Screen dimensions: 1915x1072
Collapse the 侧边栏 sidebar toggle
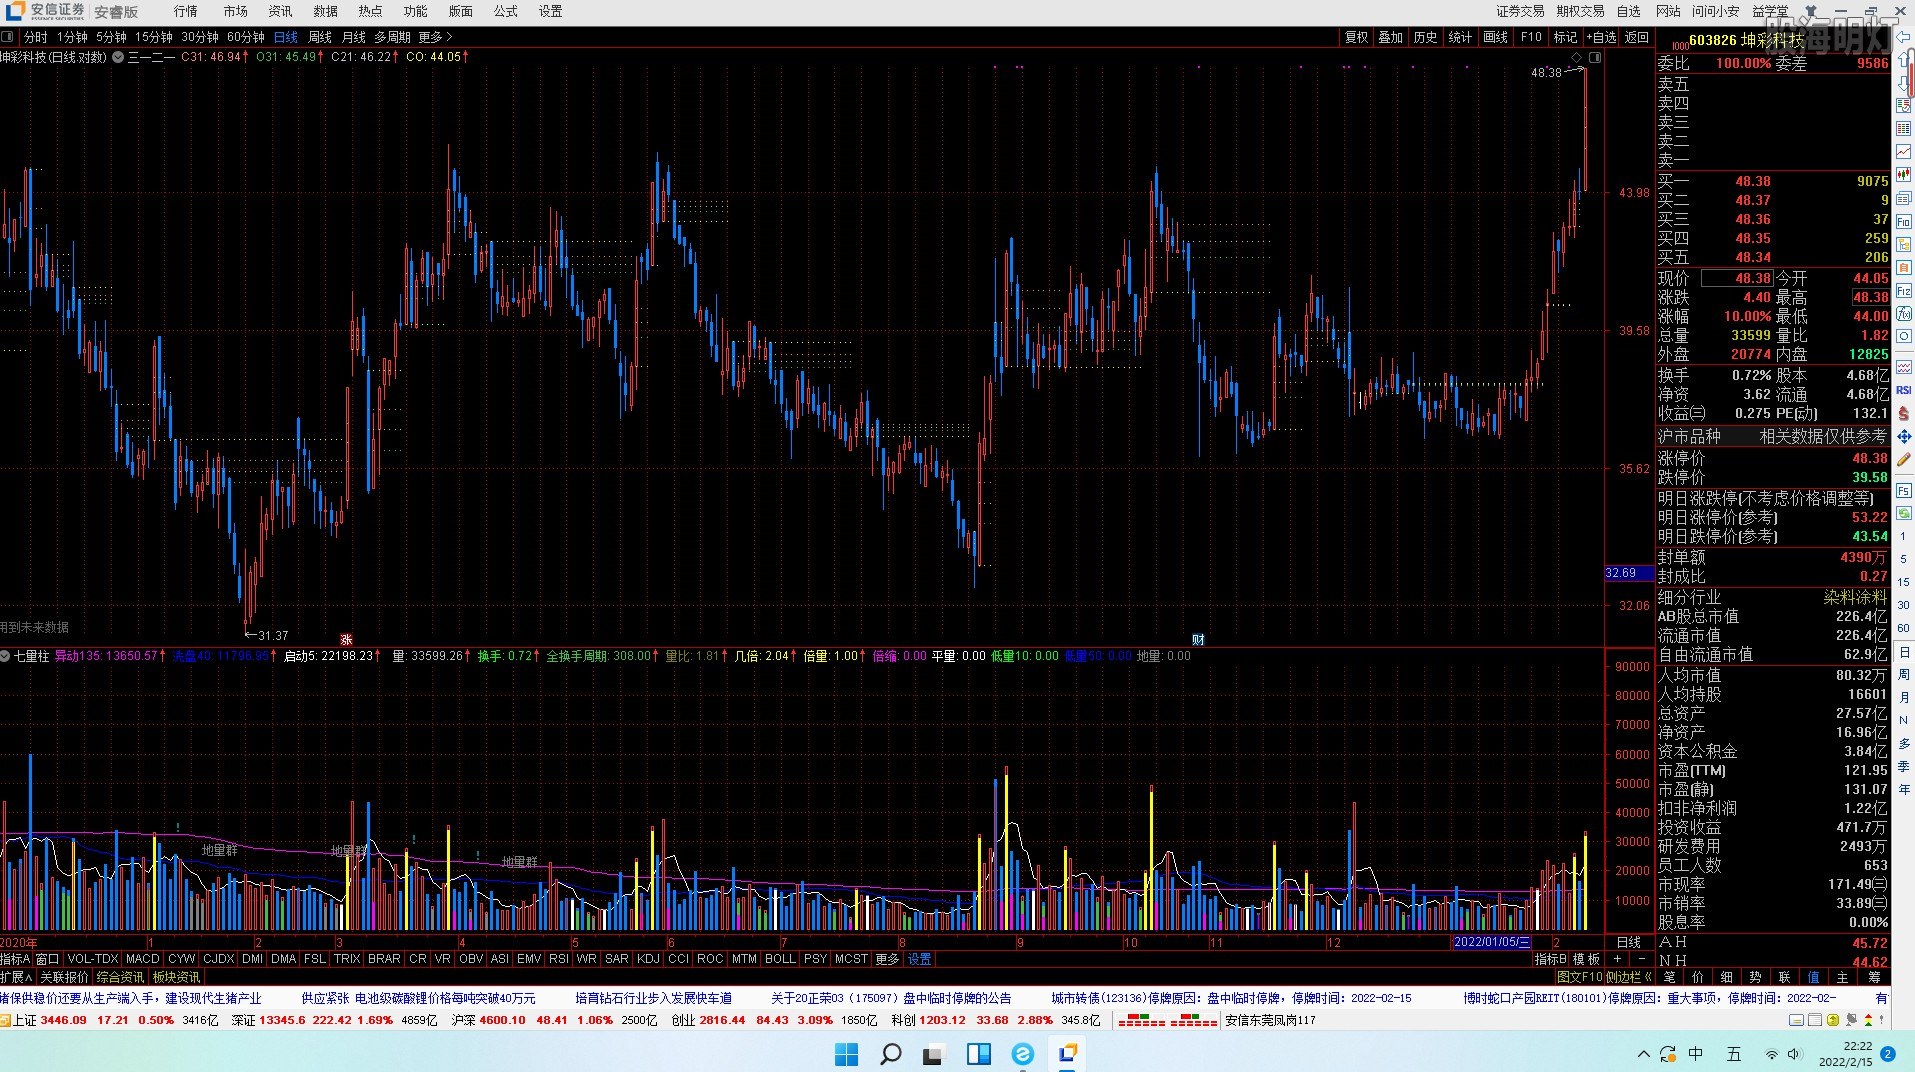coord(1629,977)
